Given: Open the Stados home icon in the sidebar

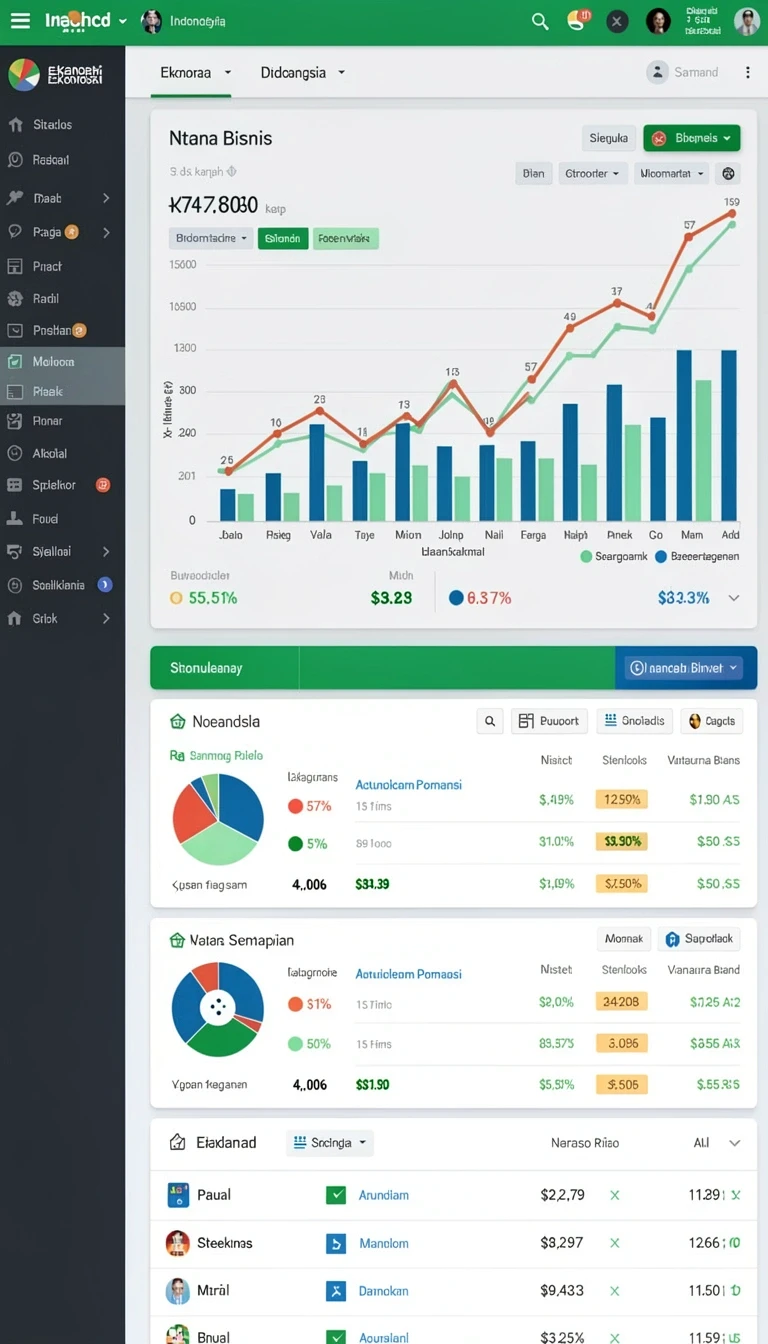Looking at the screenshot, I should pyautogui.click(x=15, y=125).
